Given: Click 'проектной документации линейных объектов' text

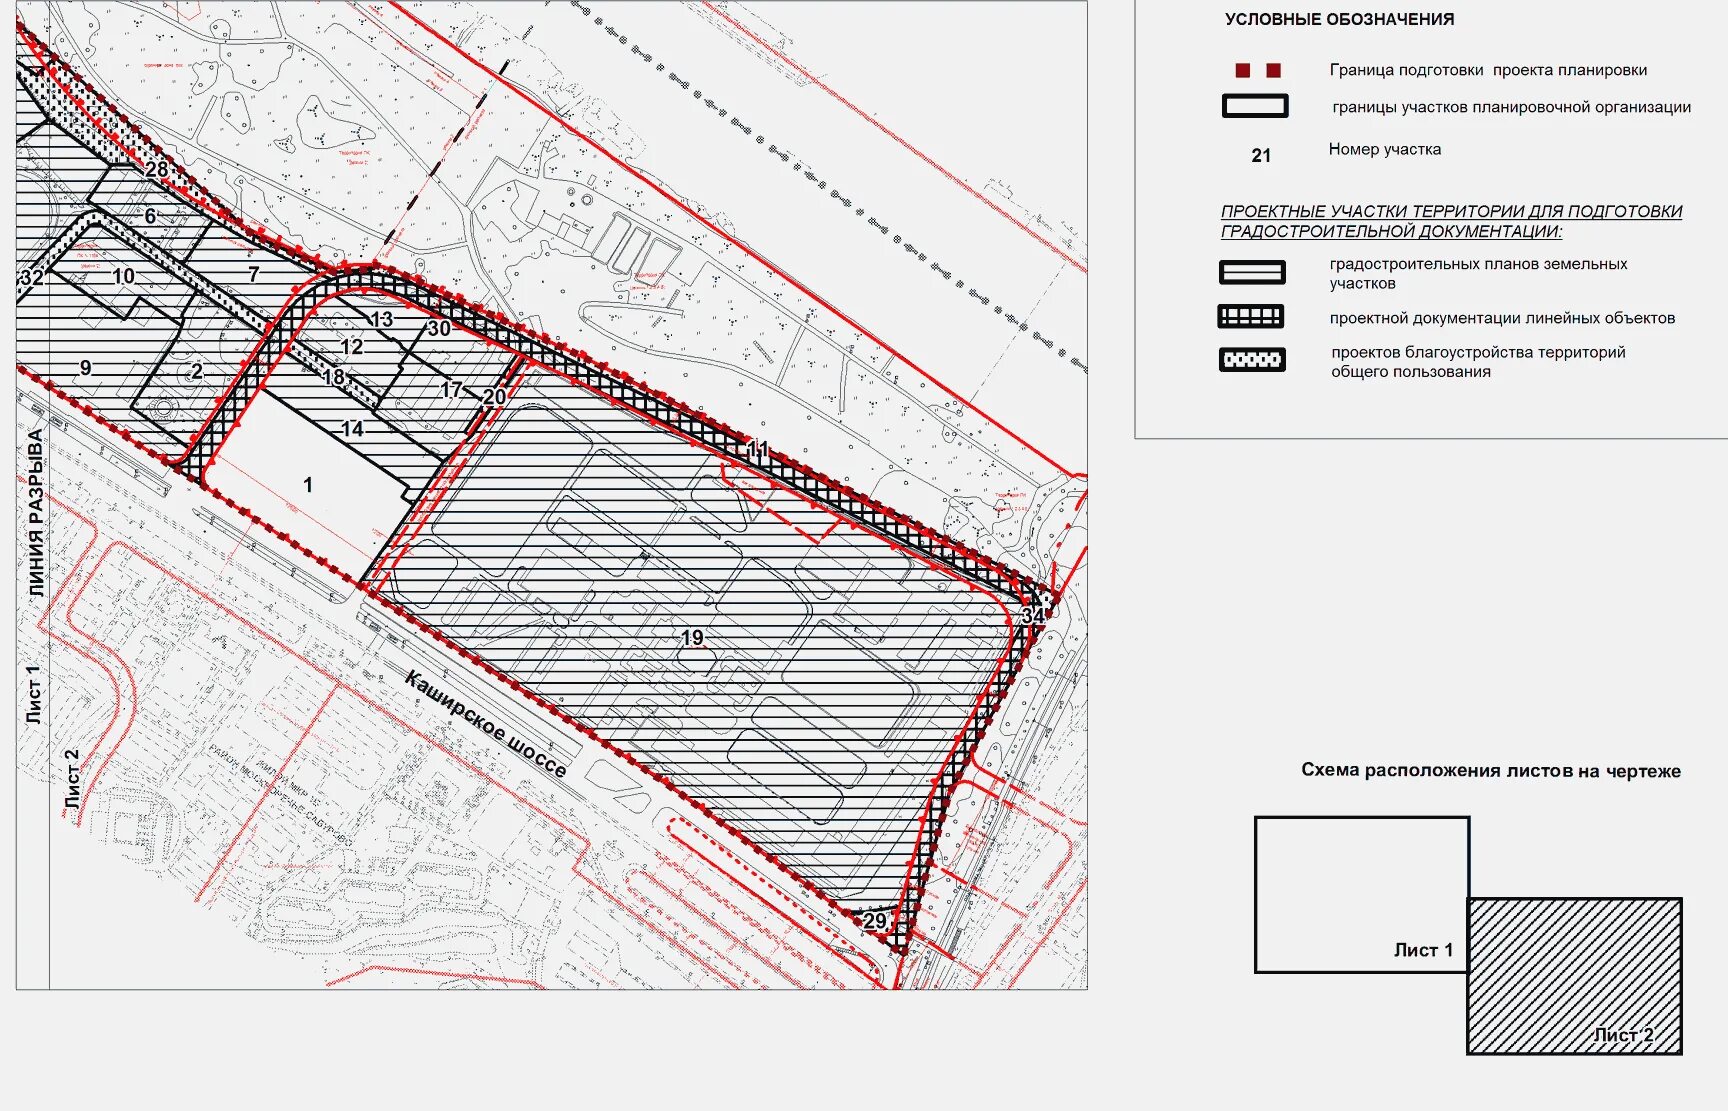Looking at the screenshot, I should [x=1502, y=318].
